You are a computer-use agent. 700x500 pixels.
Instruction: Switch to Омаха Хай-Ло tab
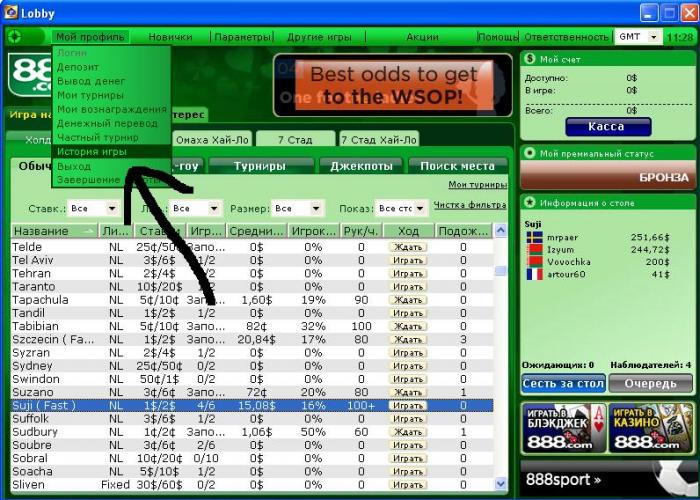(x=212, y=140)
